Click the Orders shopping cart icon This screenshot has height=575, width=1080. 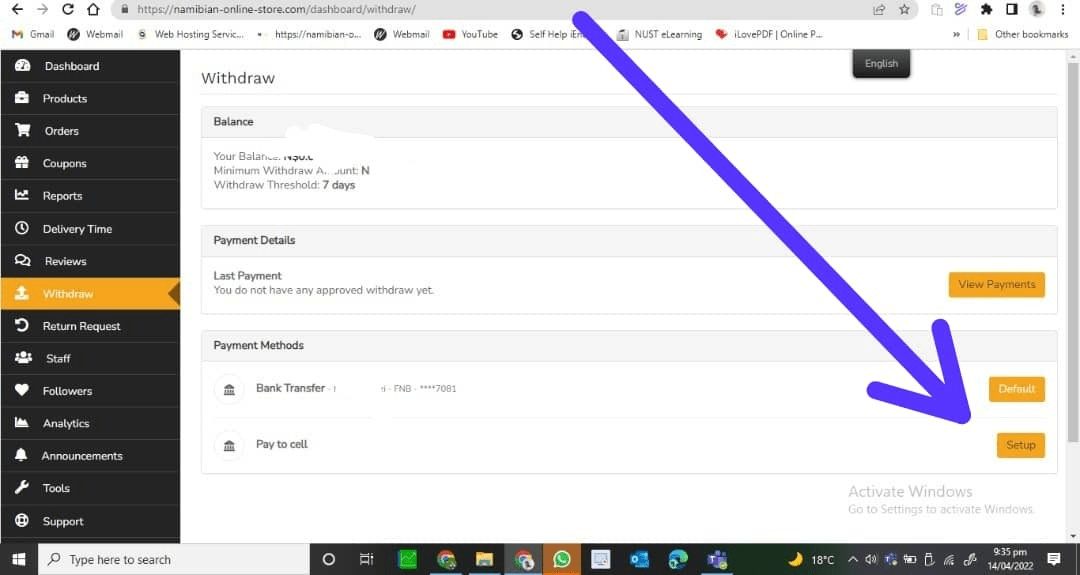22,131
